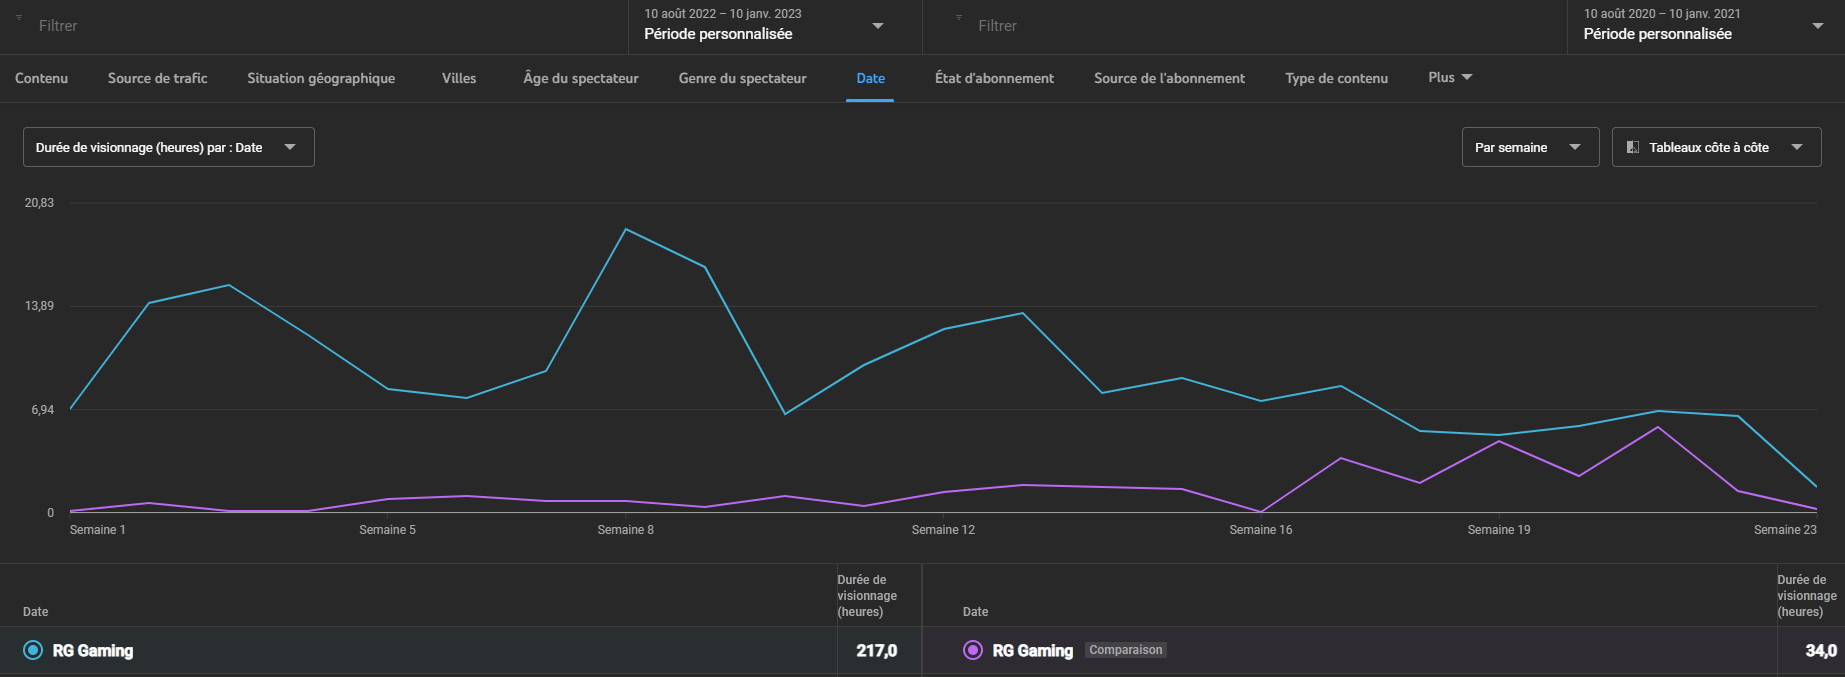Select the Genre du spectateur tab
This screenshot has height=677, width=1845.
point(743,78)
